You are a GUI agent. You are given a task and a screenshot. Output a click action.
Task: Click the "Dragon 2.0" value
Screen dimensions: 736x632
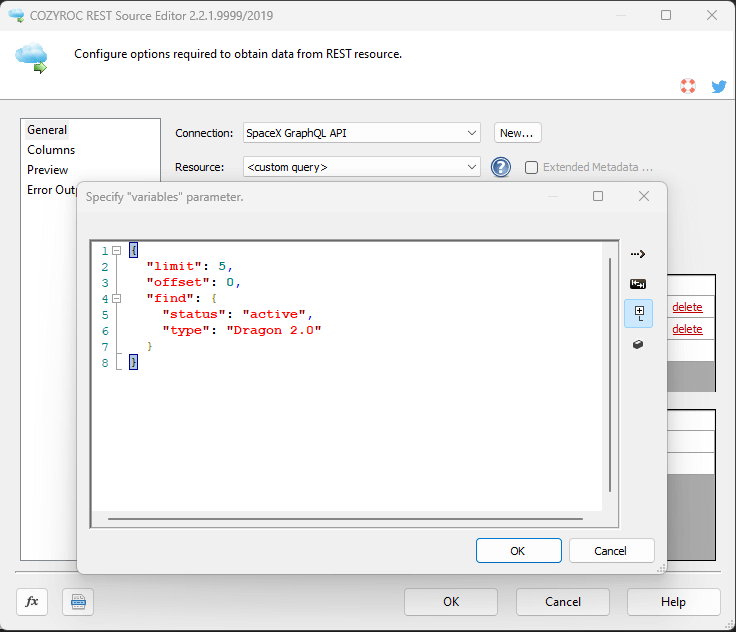click(x=274, y=331)
